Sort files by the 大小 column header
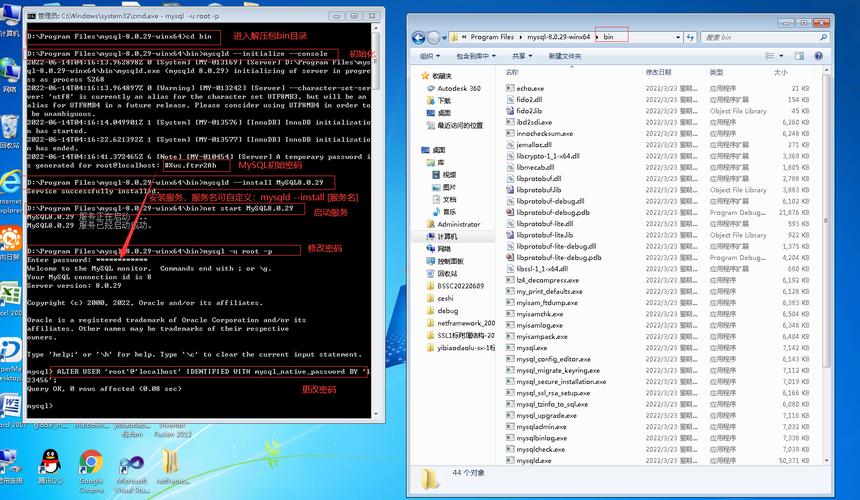This screenshot has width=860, height=500. click(780, 72)
